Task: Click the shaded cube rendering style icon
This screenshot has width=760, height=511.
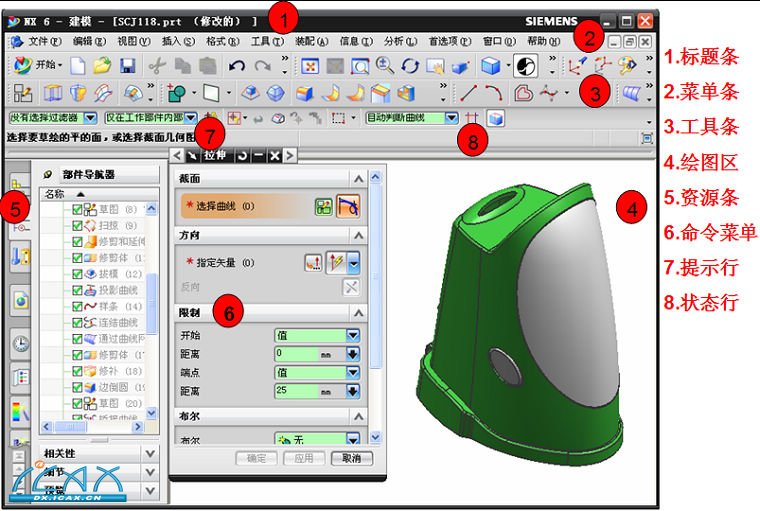Action: point(490,65)
